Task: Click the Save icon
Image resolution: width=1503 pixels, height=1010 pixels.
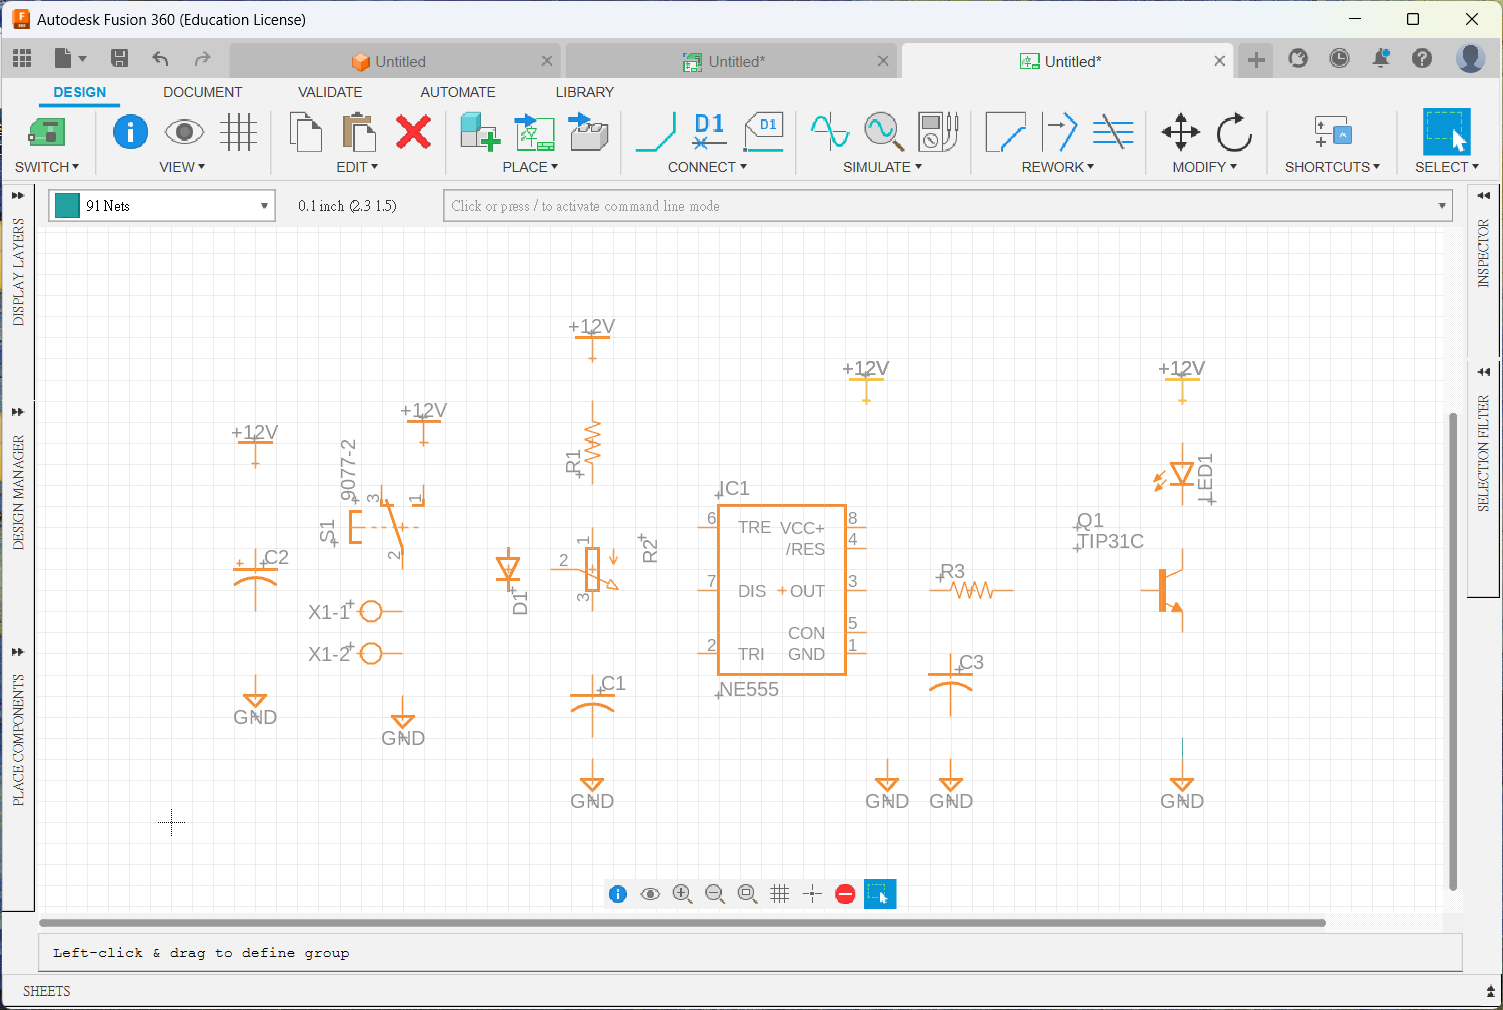Action: [119, 59]
